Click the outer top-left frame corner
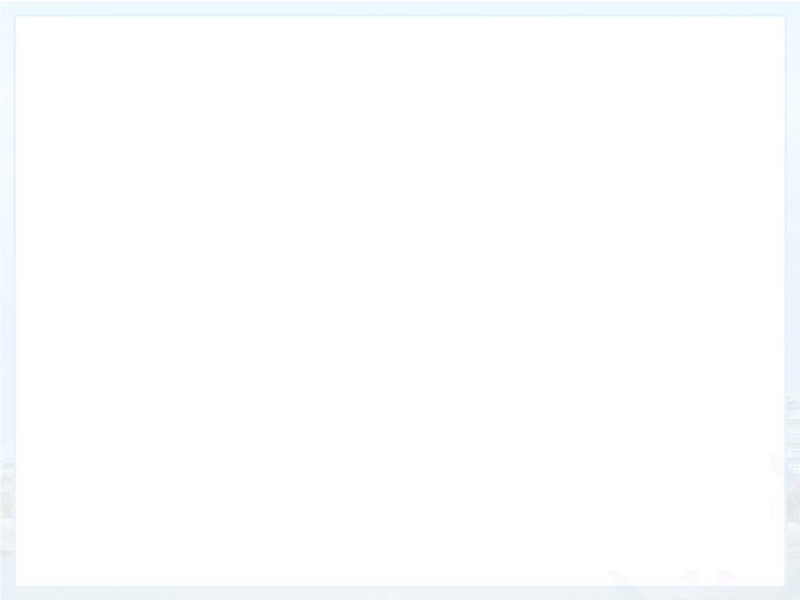The image size is (800, 600). [x=4, y=4]
